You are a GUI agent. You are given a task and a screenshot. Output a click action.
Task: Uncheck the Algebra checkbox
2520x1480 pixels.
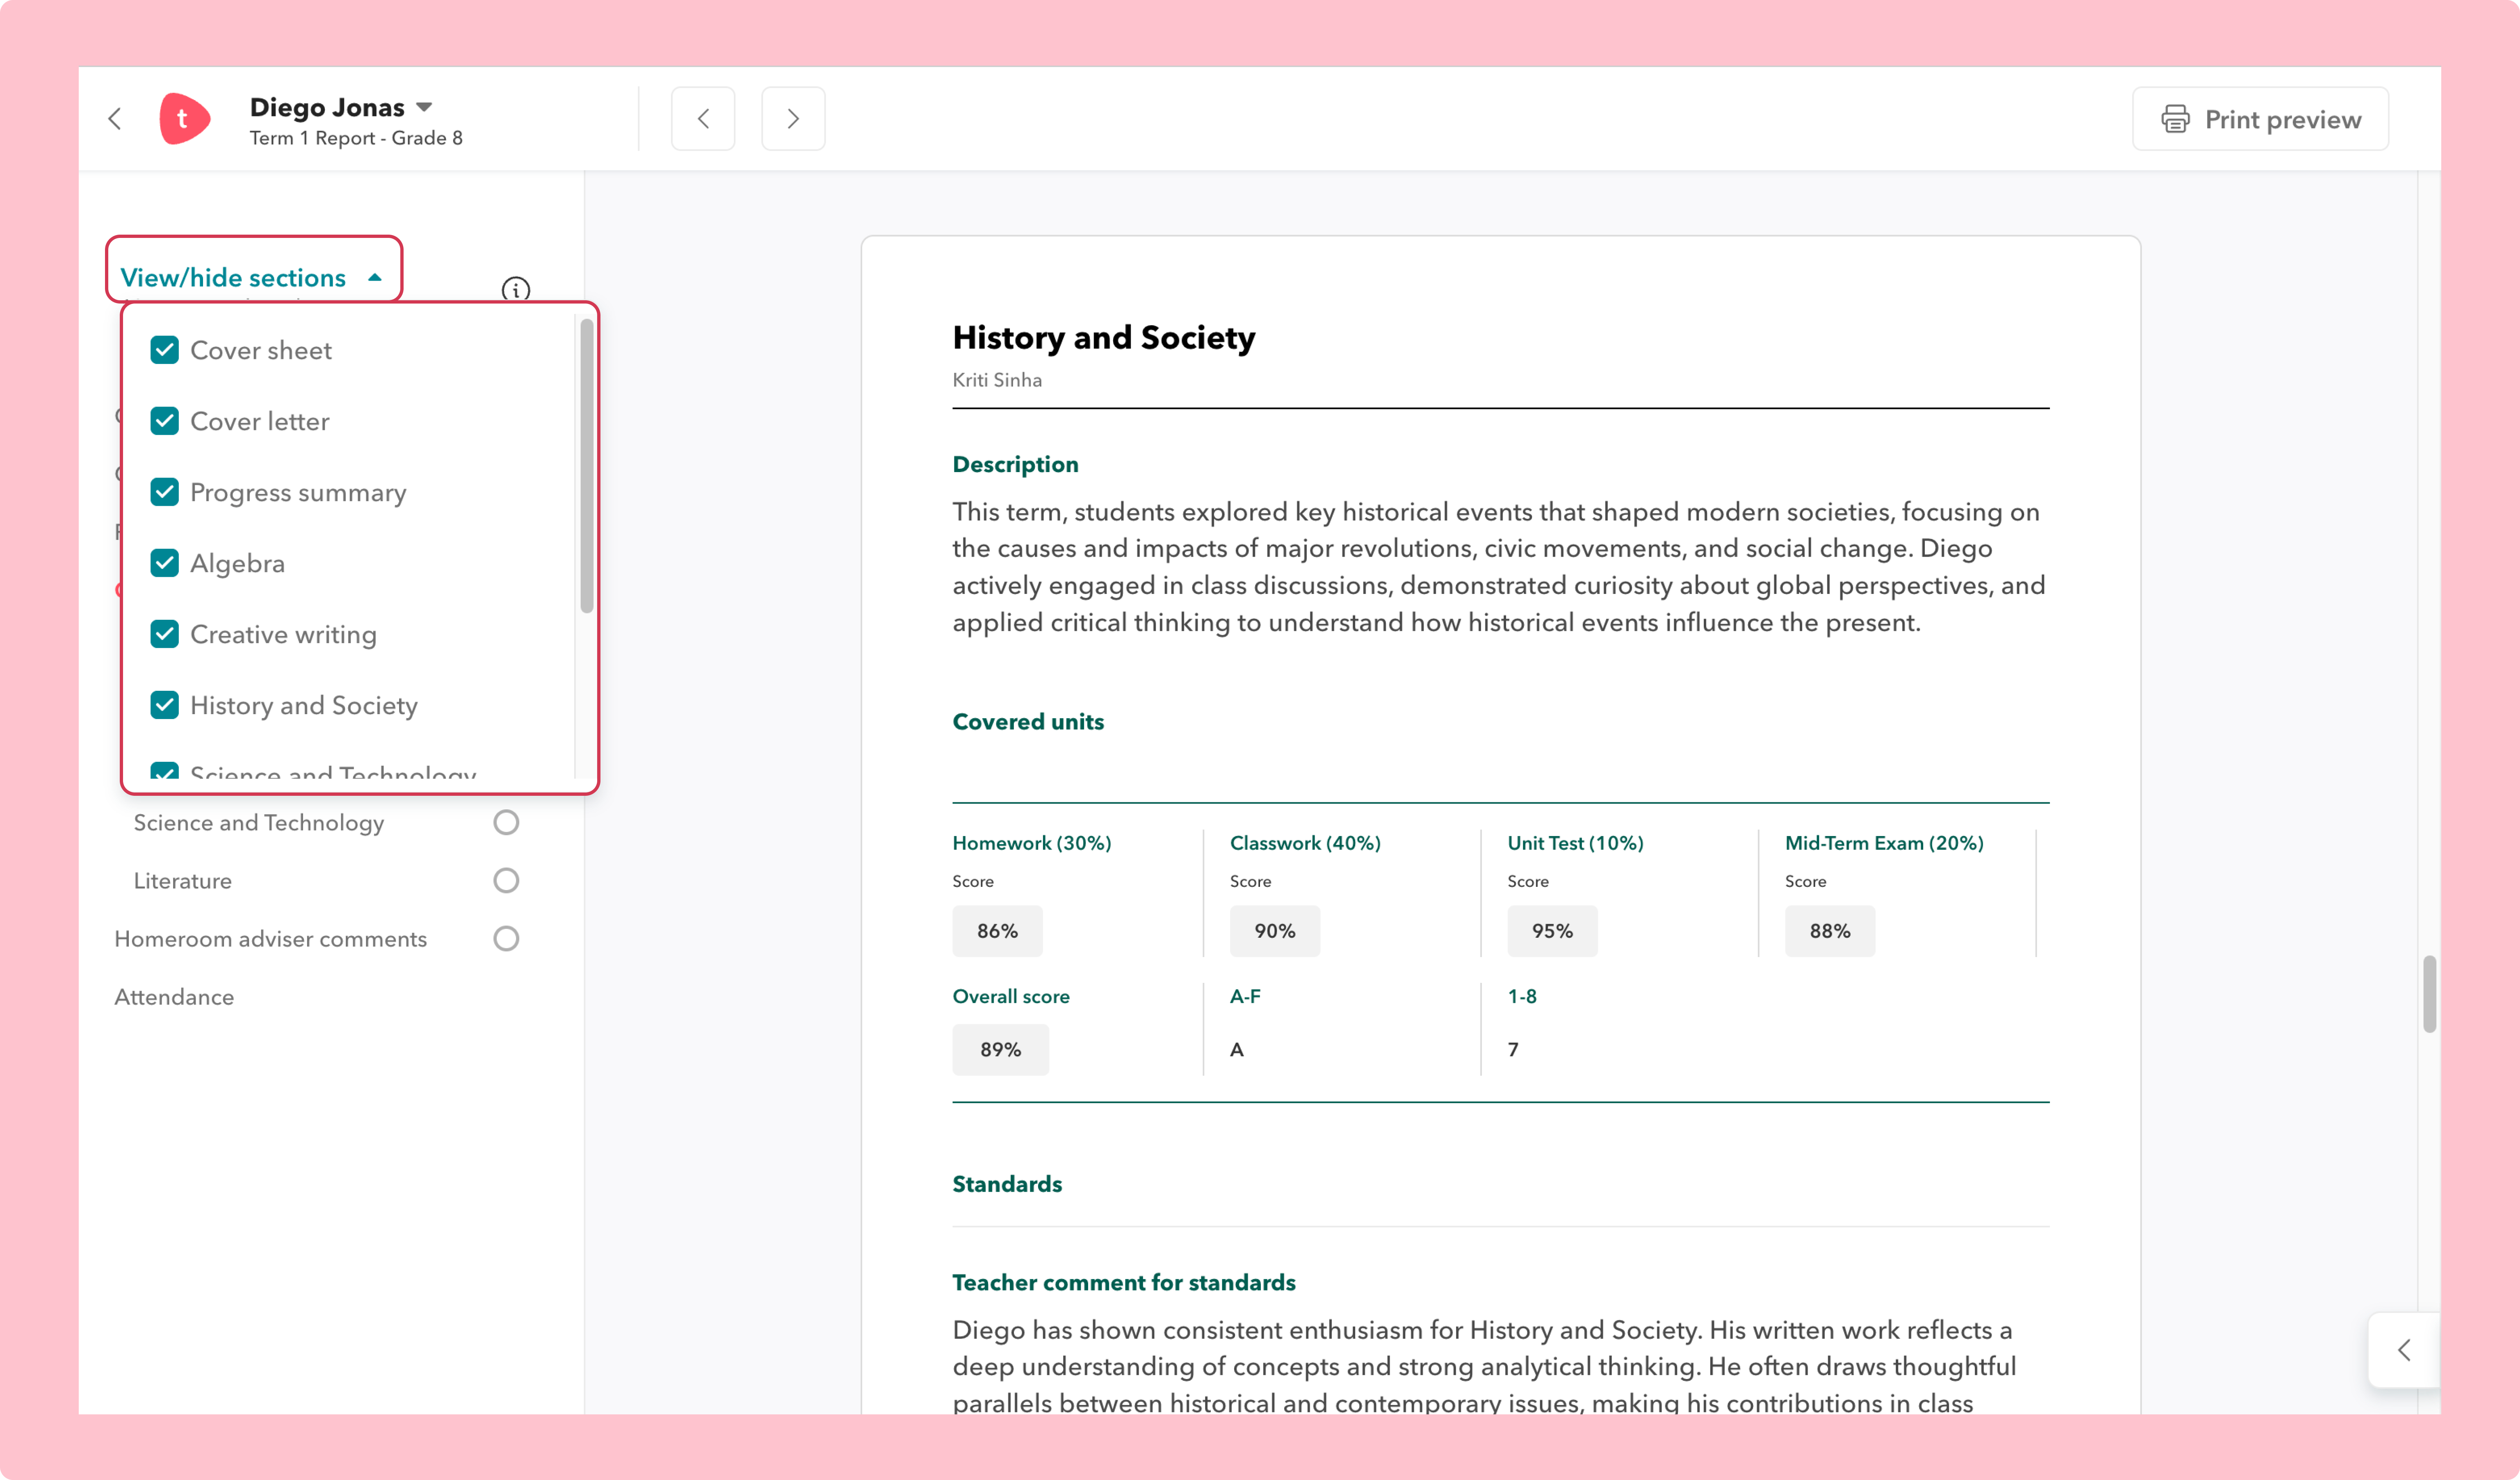164,563
